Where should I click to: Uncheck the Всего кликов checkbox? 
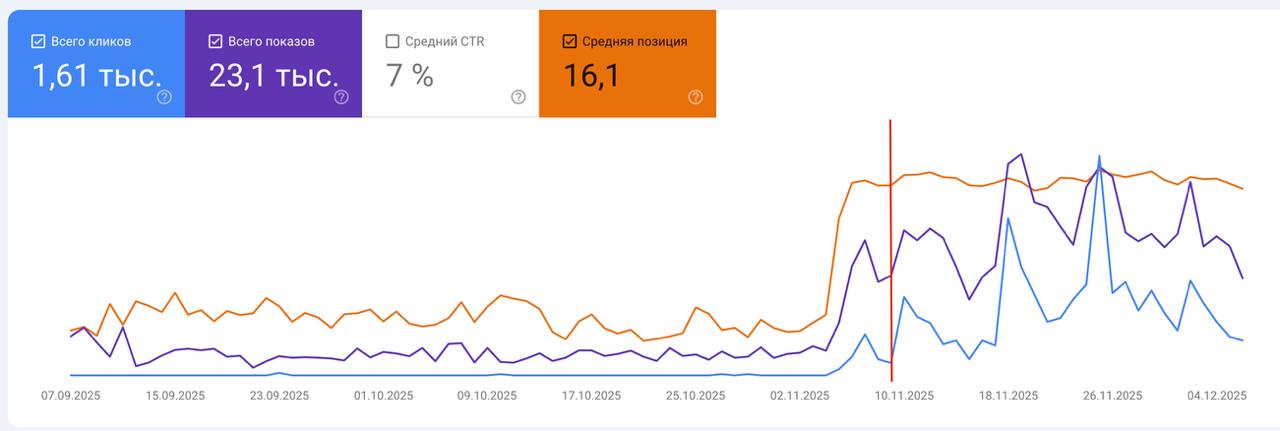pos(39,41)
